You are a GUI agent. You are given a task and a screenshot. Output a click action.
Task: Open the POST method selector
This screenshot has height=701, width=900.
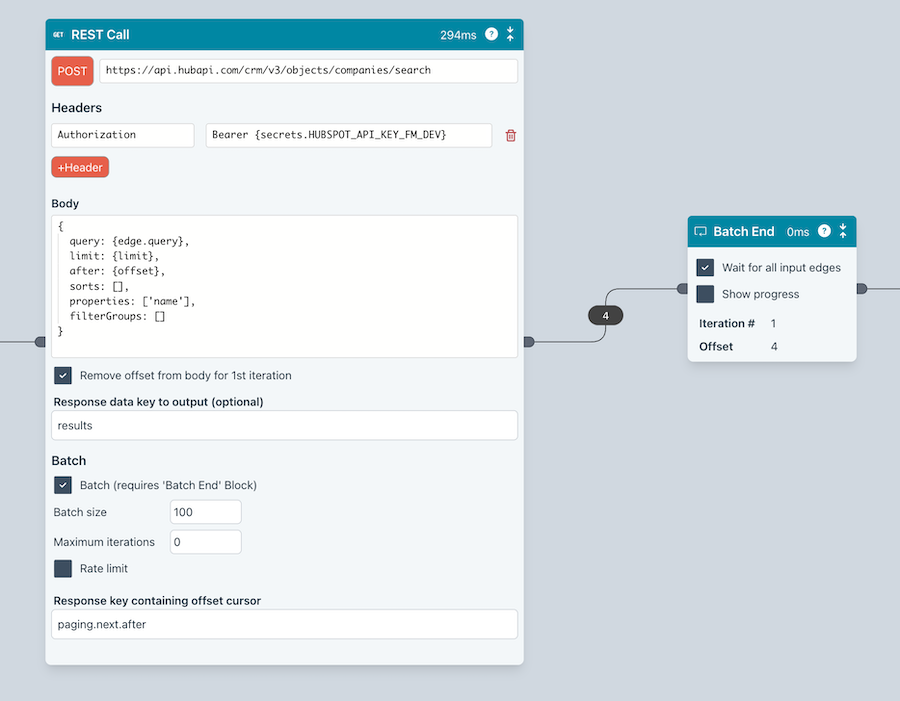[72, 71]
